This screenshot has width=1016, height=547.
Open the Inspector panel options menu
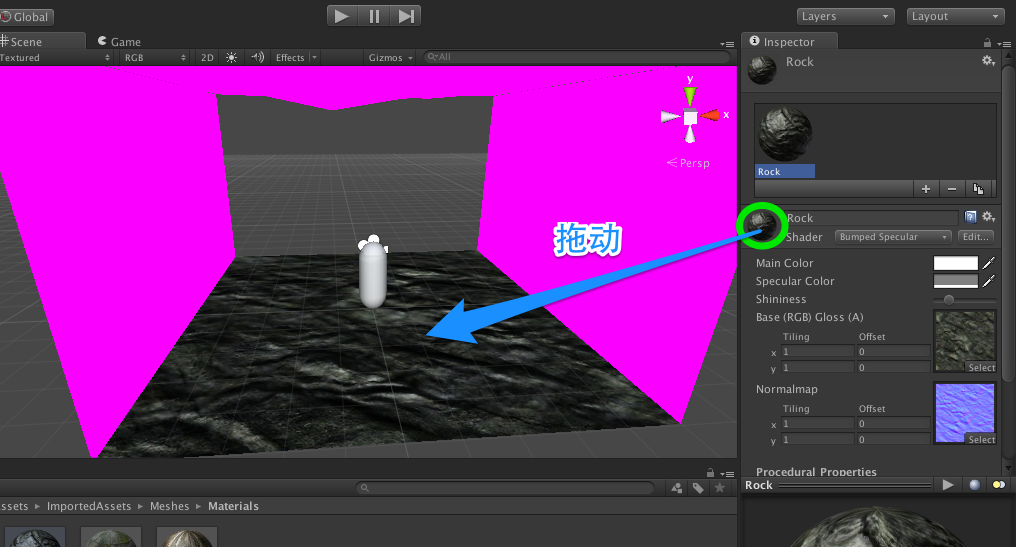tap(1004, 44)
